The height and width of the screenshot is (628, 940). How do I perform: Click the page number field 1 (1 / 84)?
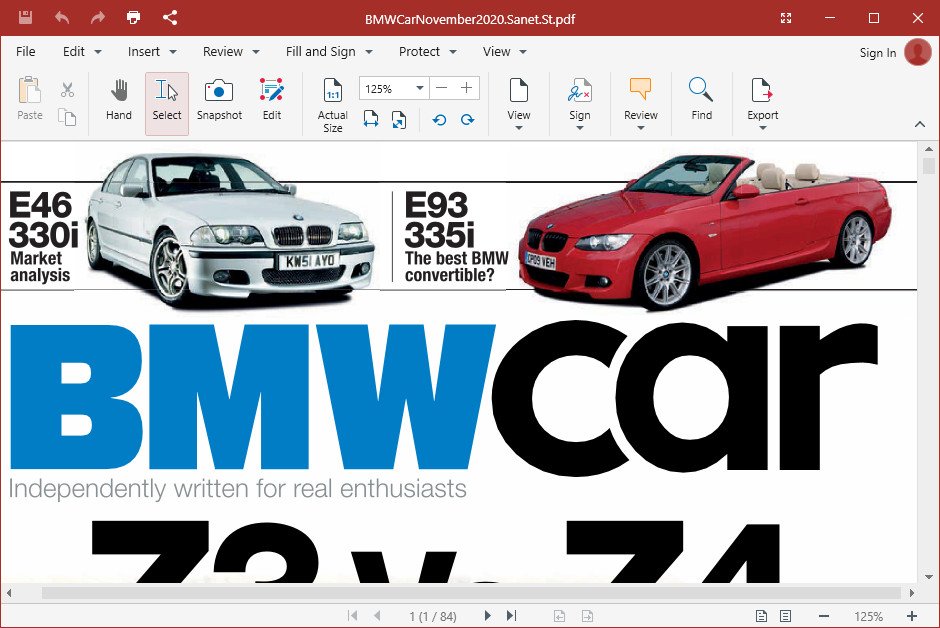click(x=433, y=616)
